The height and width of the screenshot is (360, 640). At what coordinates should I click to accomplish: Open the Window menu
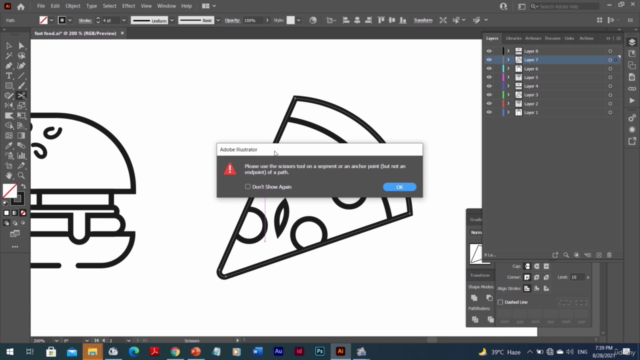167,6
